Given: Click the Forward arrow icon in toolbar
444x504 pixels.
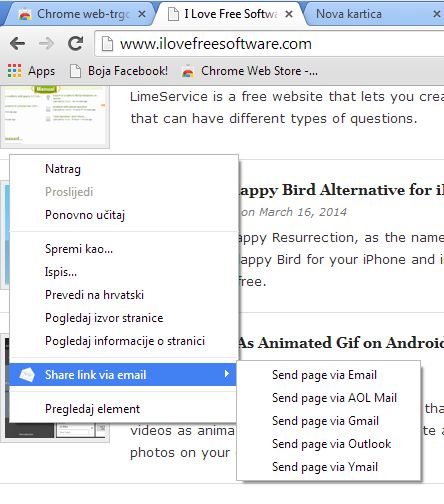Looking at the screenshot, I should tap(46, 43).
